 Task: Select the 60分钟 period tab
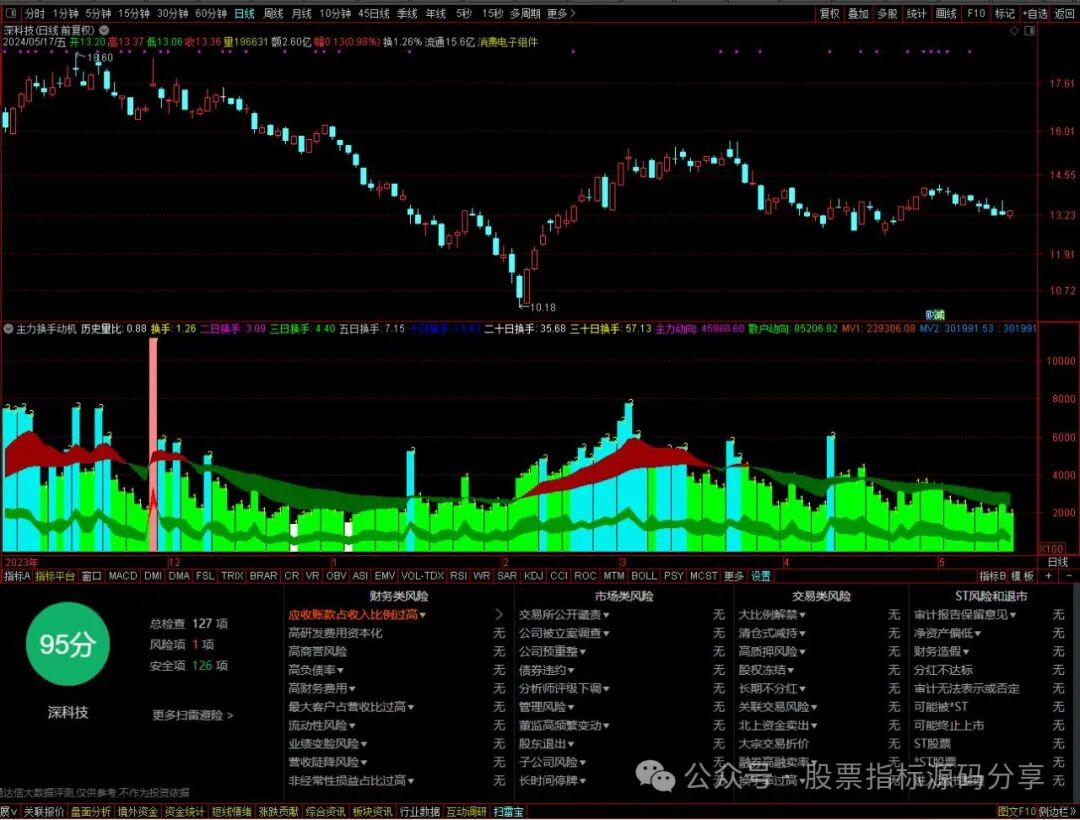(211, 13)
